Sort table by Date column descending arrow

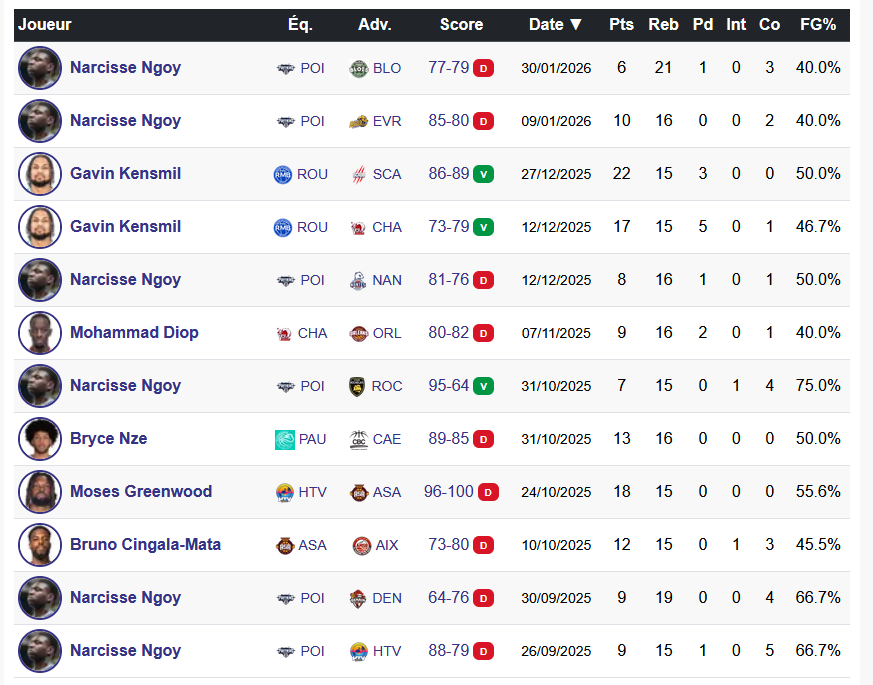[575, 25]
